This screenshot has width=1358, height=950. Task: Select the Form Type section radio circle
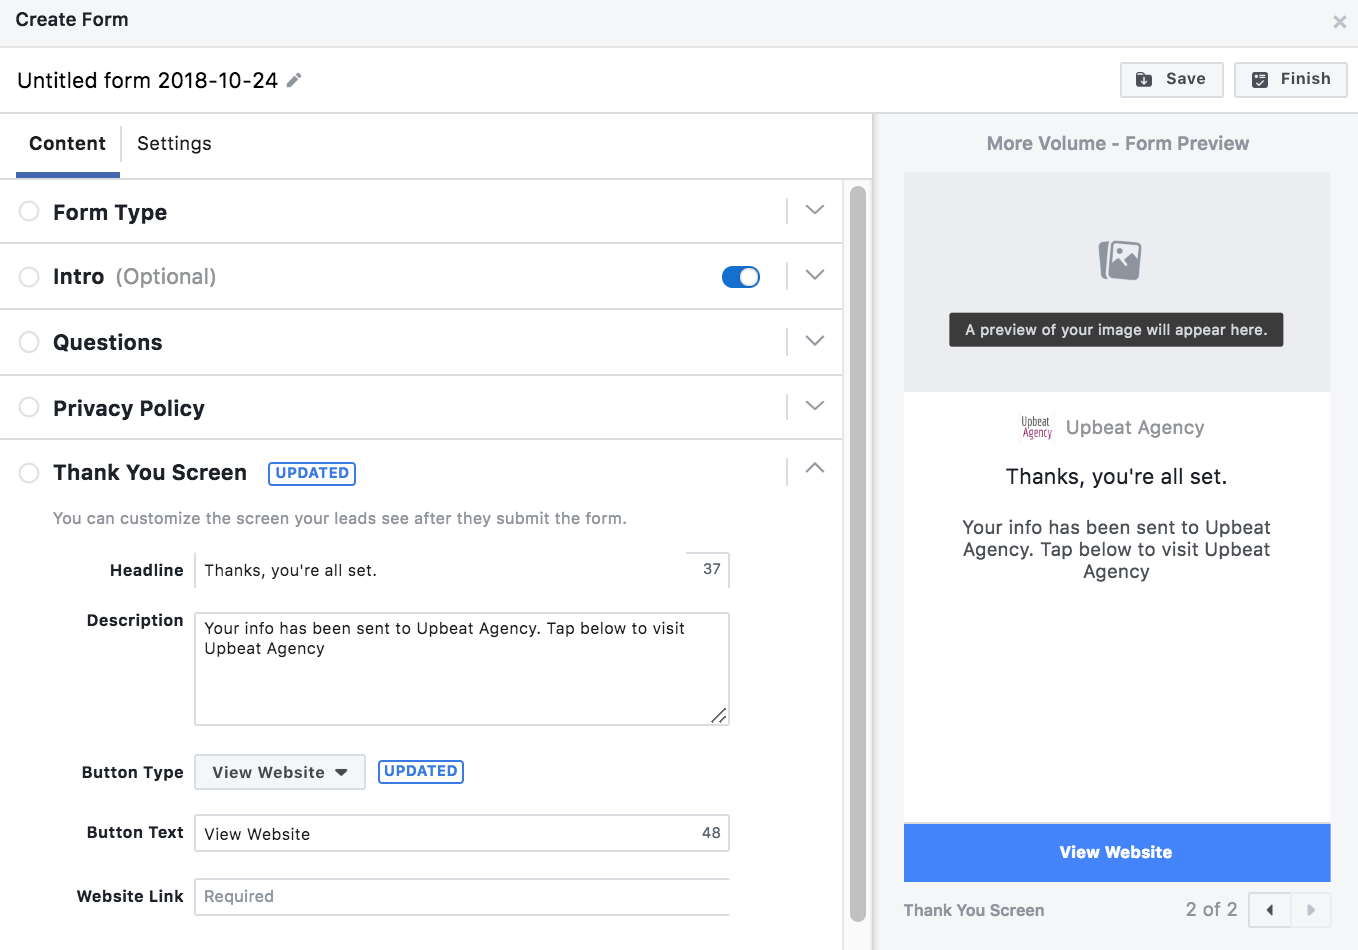click(29, 211)
